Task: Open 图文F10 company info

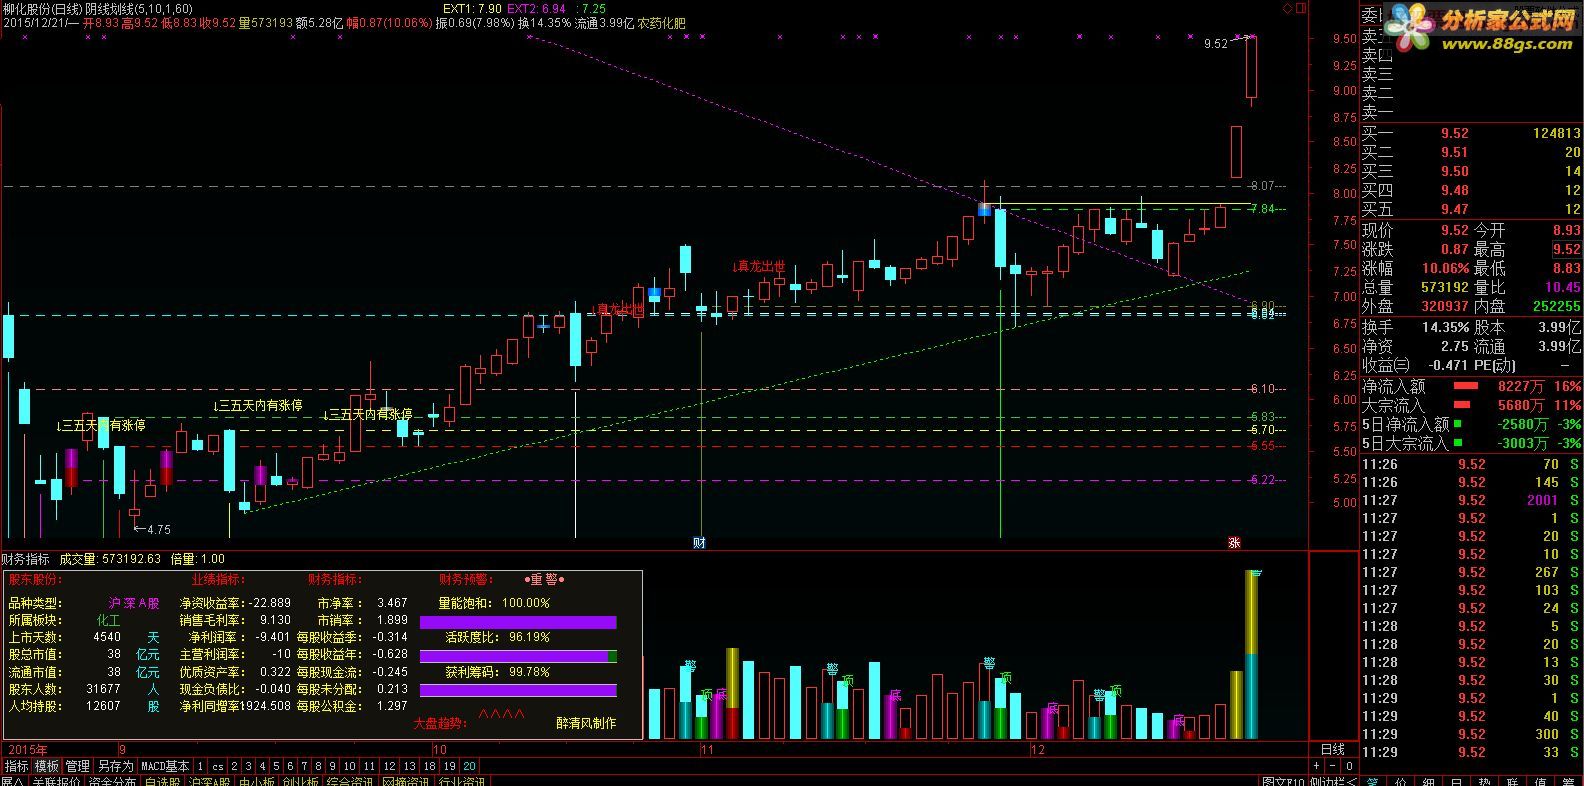Action: (x=1283, y=781)
